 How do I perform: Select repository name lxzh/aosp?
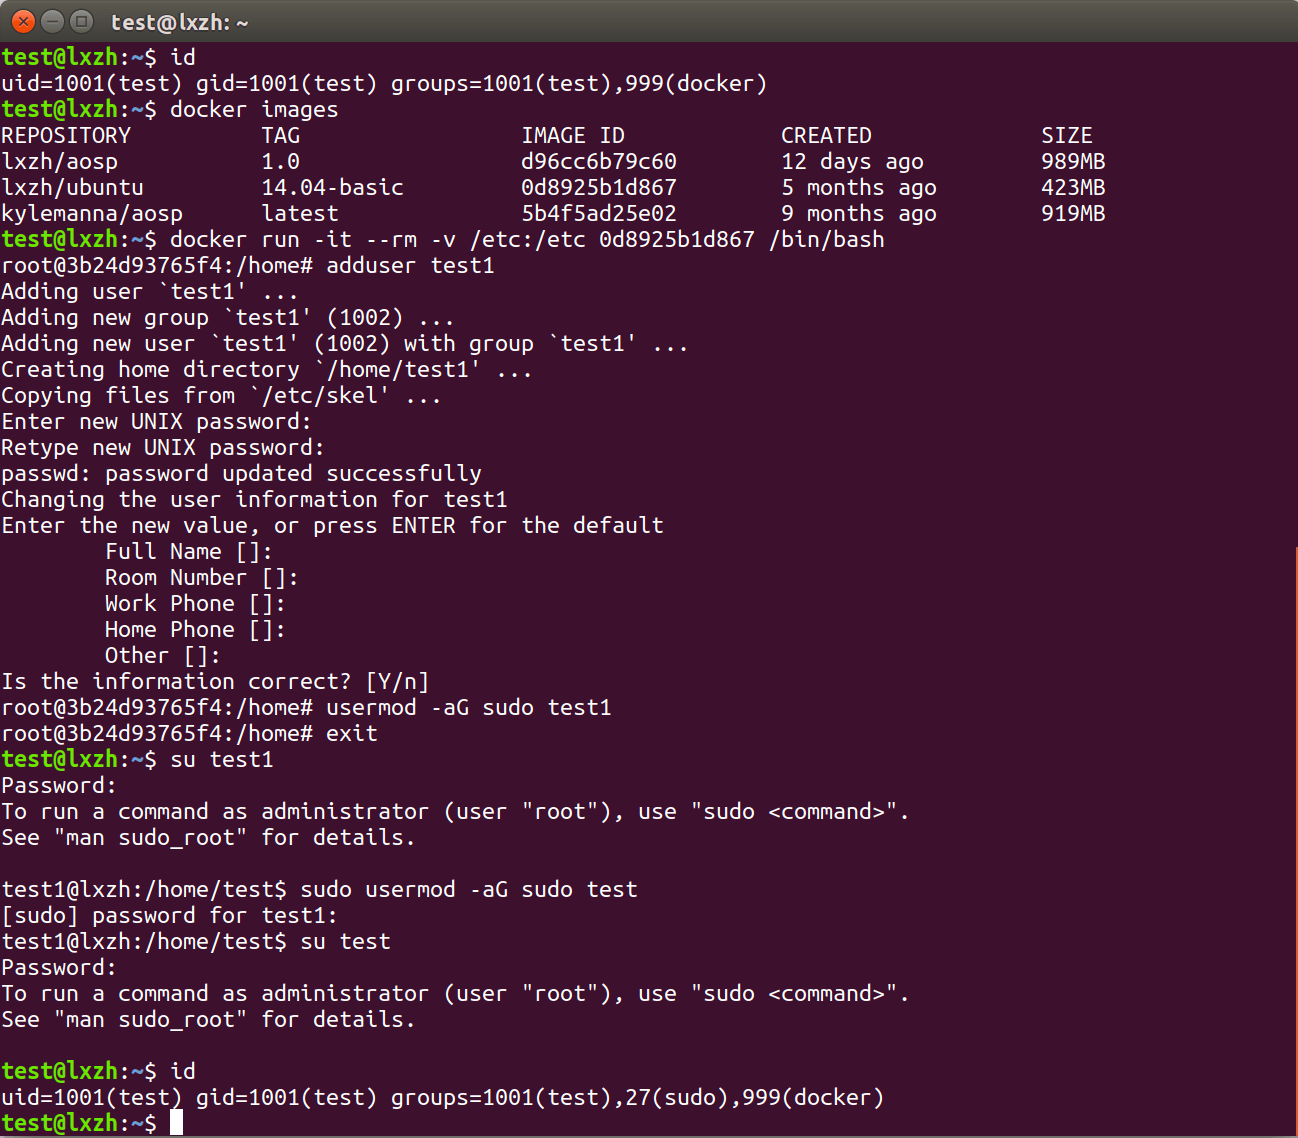(60, 161)
